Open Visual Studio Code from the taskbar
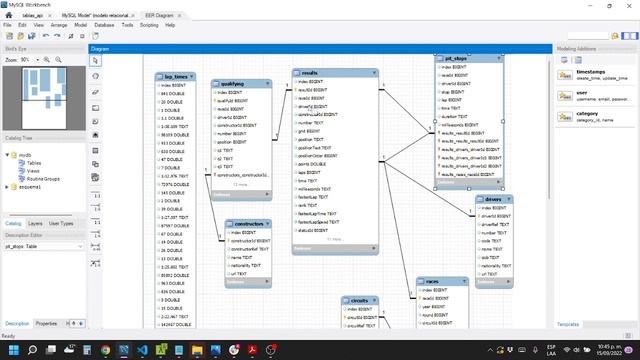640x360 pixels. coord(142,350)
